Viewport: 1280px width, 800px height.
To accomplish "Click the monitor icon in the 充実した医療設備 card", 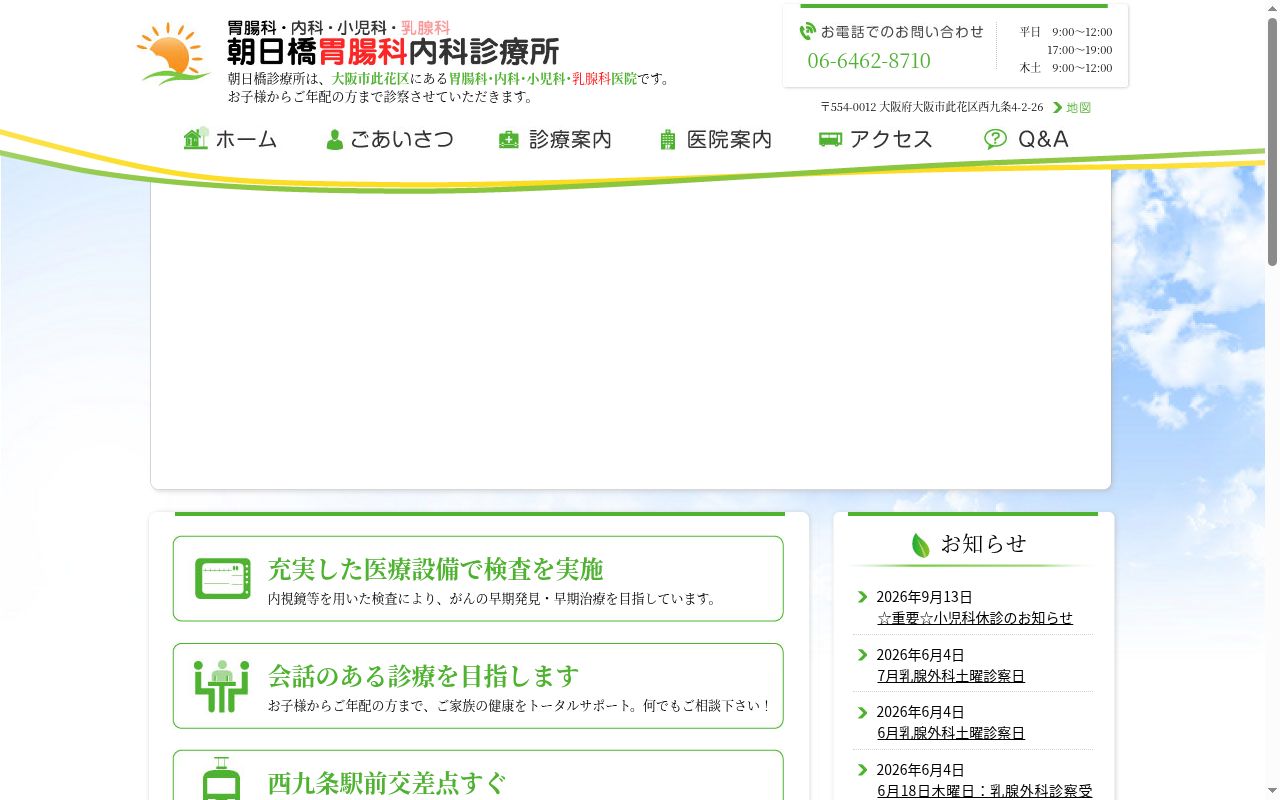I will point(223,578).
